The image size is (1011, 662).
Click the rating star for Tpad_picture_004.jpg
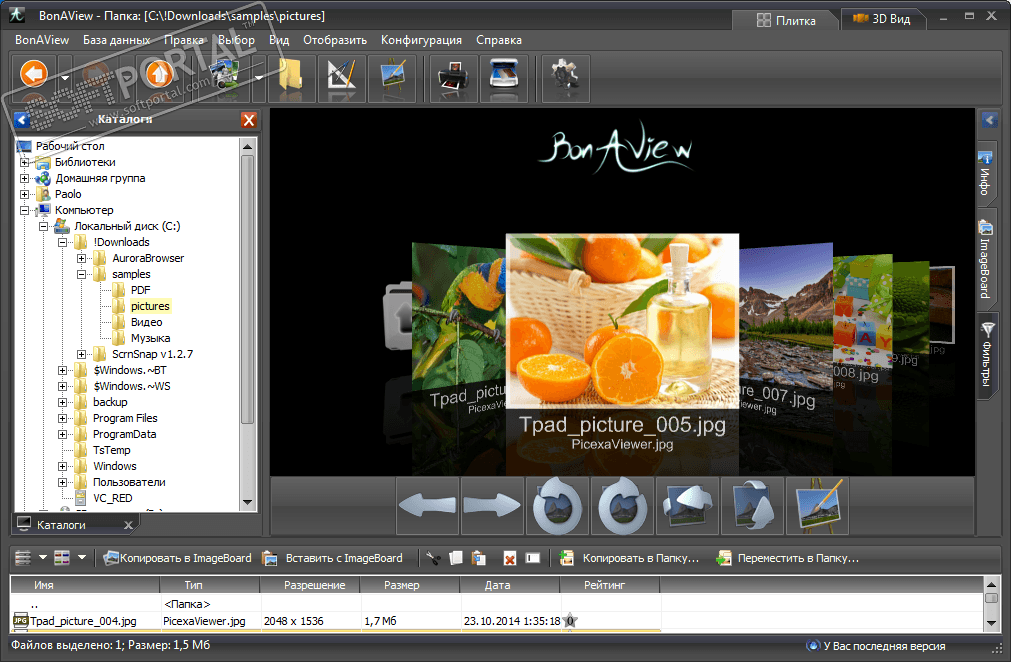pyautogui.click(x=569, y=621)
